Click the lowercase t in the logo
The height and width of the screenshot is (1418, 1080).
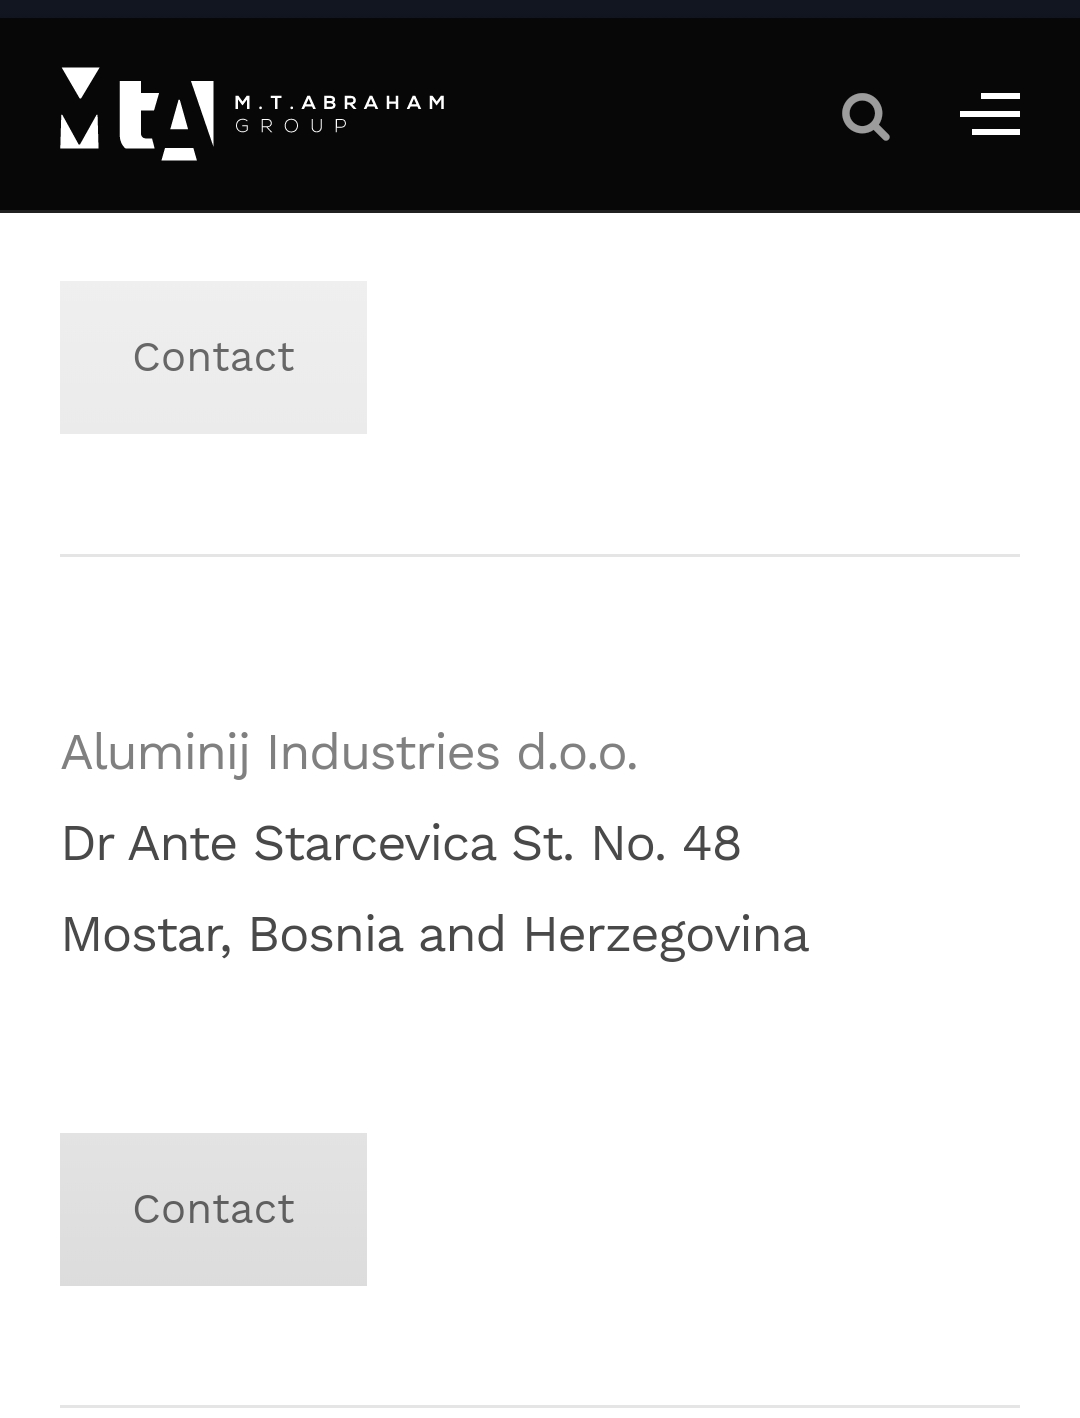click(x=139, y=116)
